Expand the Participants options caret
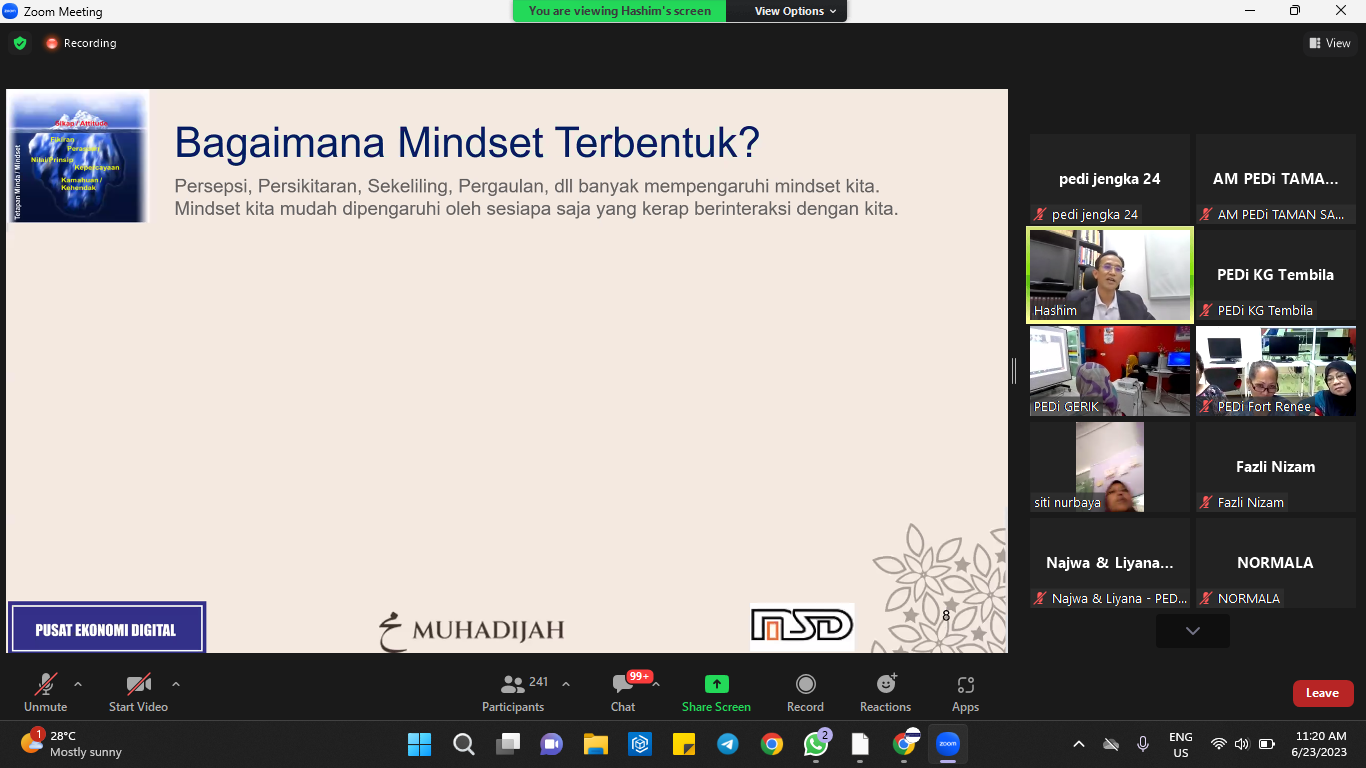 (566, 685)
